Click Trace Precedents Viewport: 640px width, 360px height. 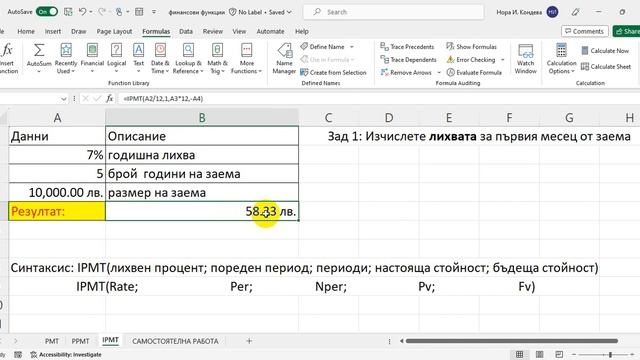click(x=407, y=47)
